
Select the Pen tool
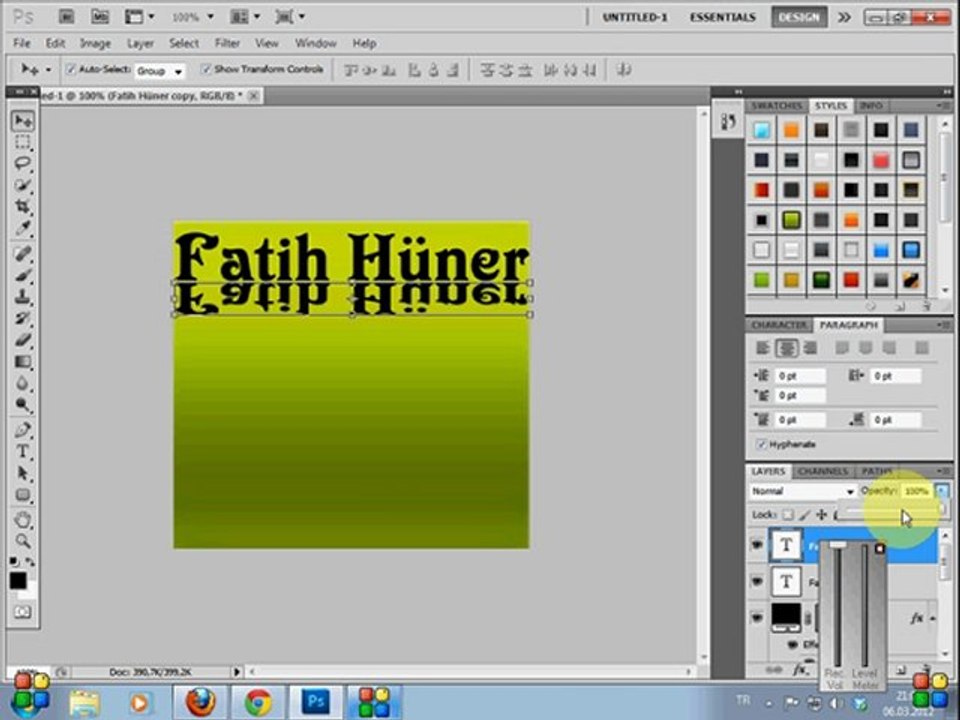[x=23, y=429]
